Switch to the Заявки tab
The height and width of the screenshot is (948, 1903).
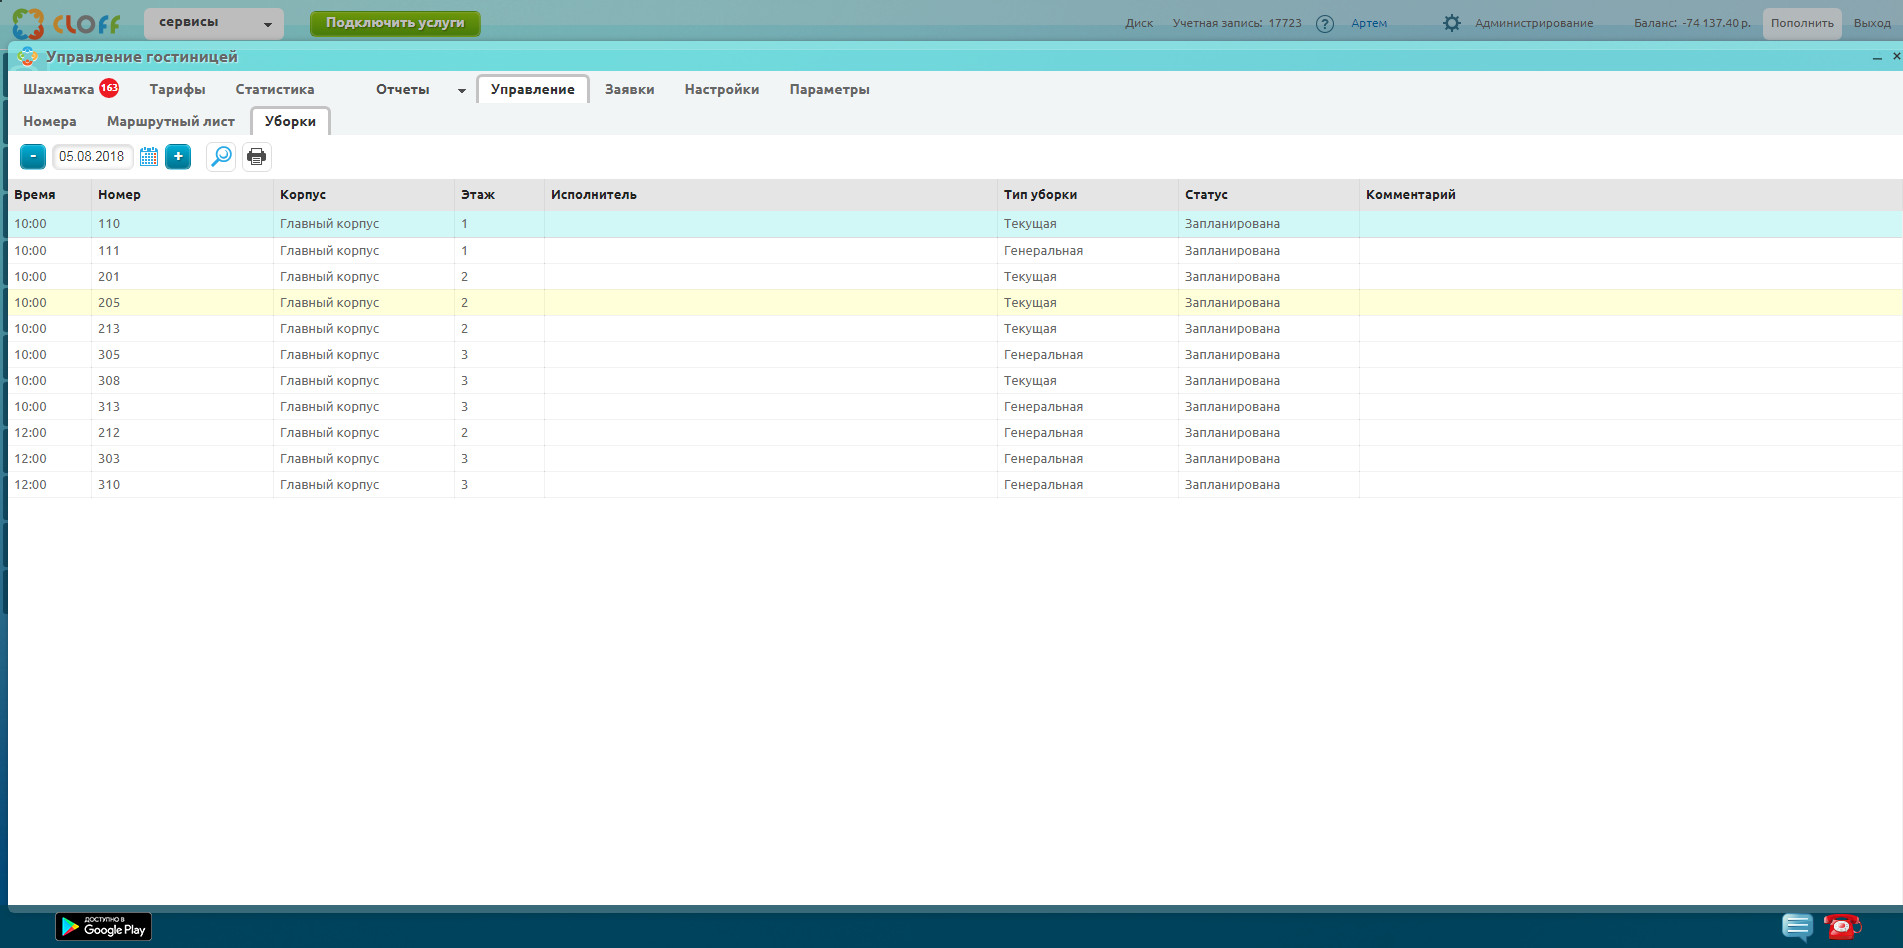pyautogui.click(x=630, y=89)
